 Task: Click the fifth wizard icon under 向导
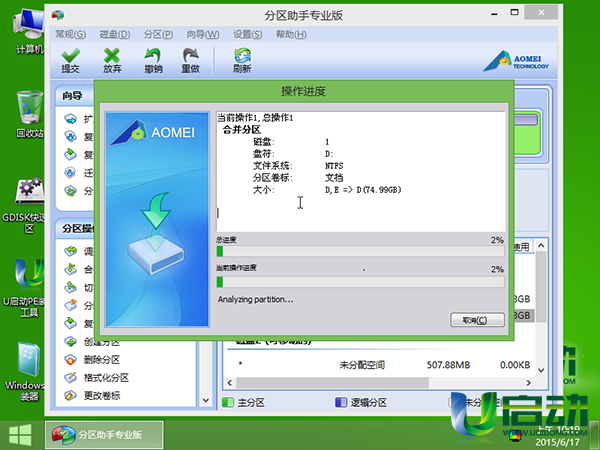(70, 191)
